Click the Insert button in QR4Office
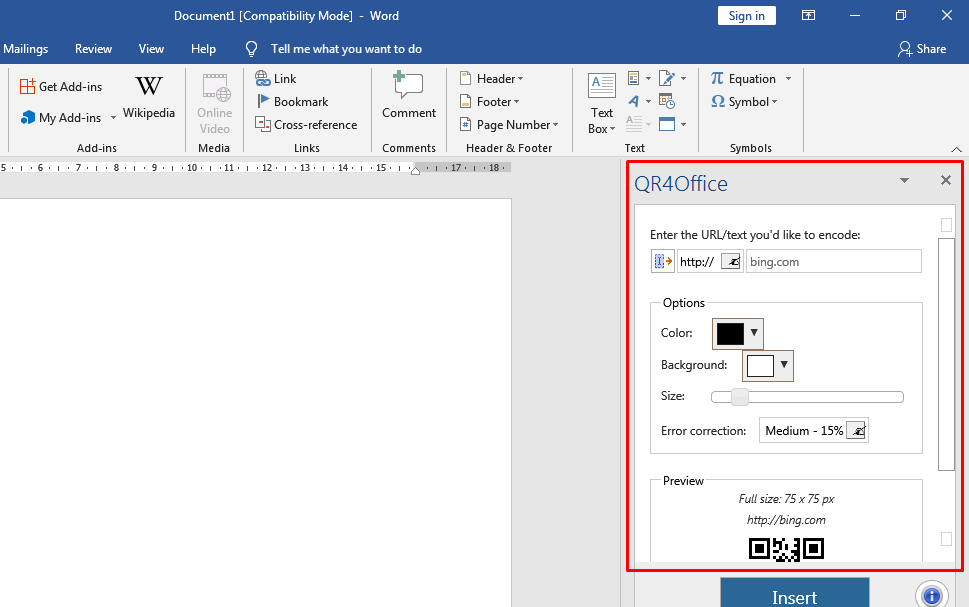Screen dimensions: 969x607 tap(795, 593)
